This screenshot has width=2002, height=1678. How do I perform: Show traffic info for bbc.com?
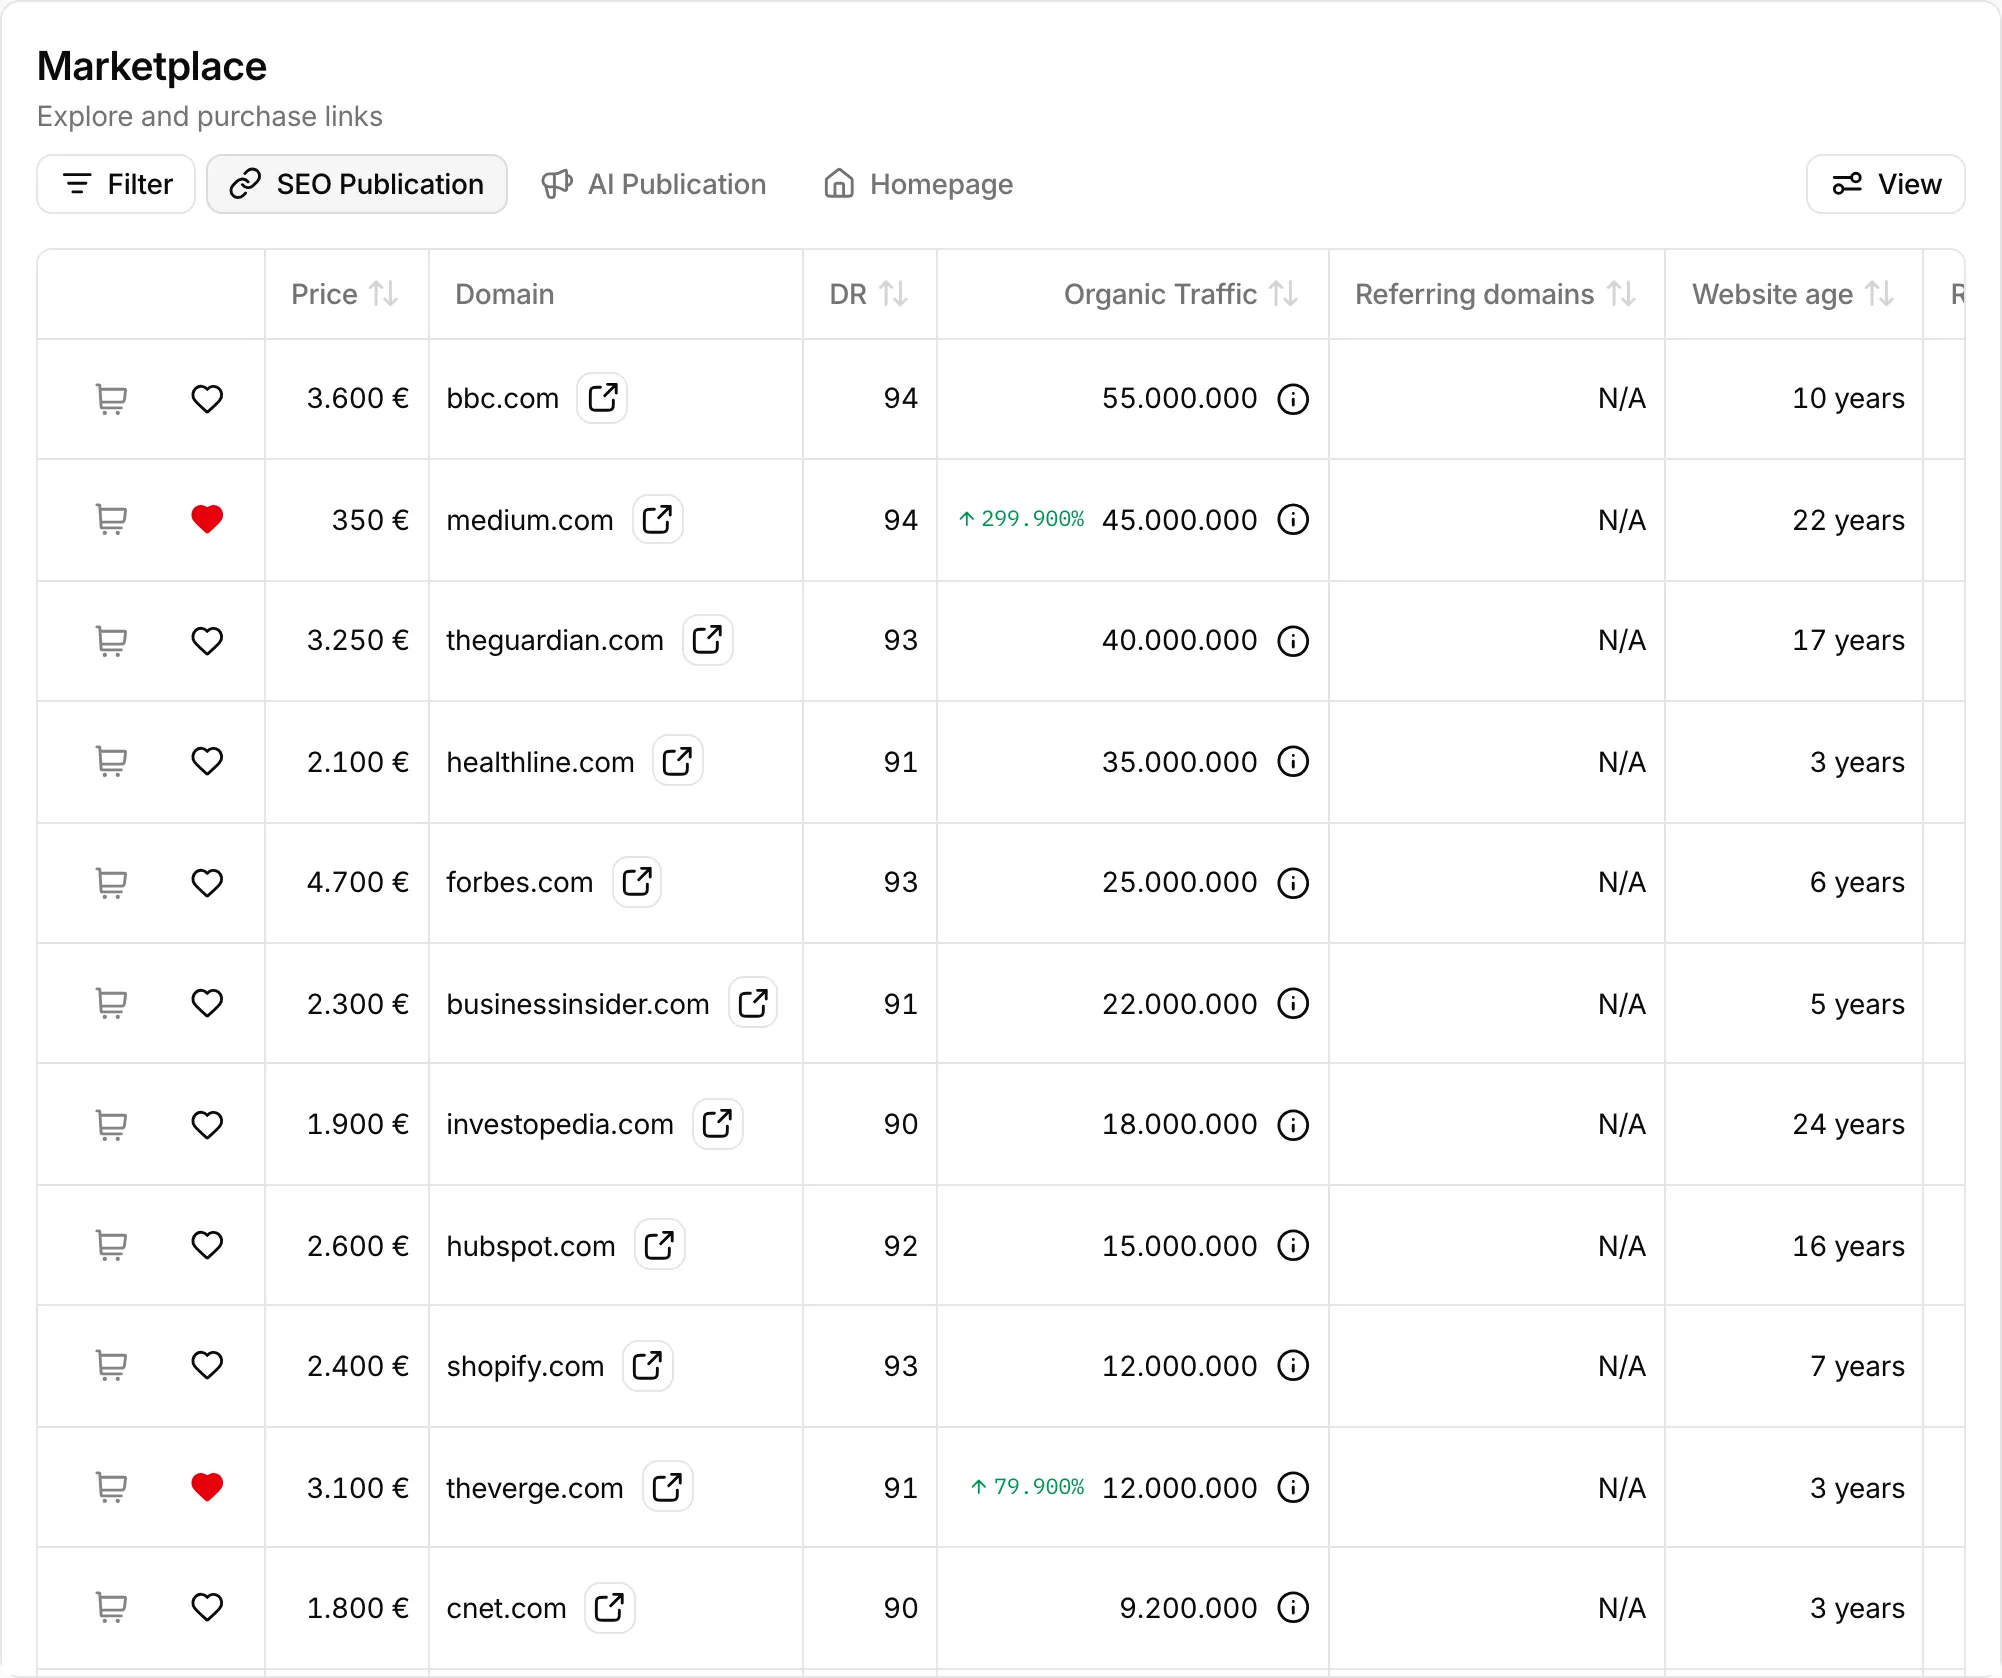tap(1293, 399)
